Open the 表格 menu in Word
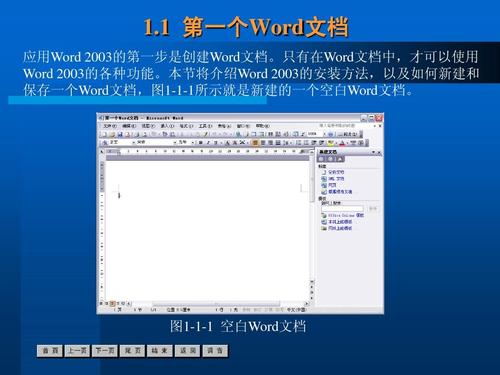This screenshot has width=500, height=375. 224,126
